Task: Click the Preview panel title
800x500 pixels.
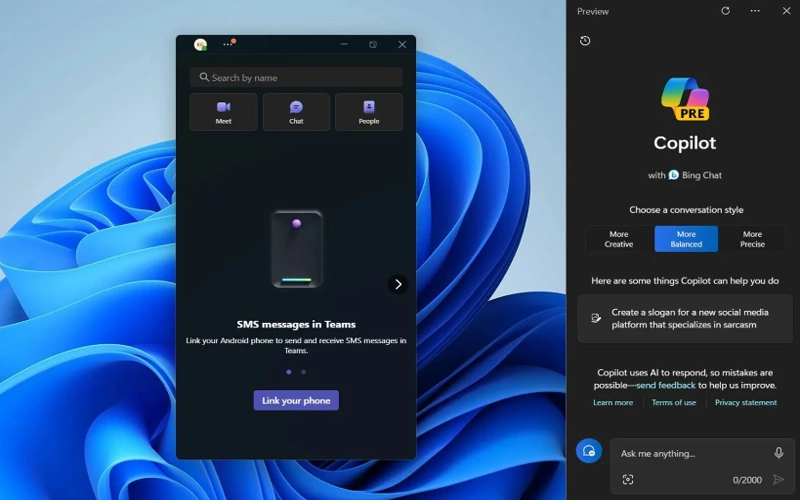Action: pos(593,11)
